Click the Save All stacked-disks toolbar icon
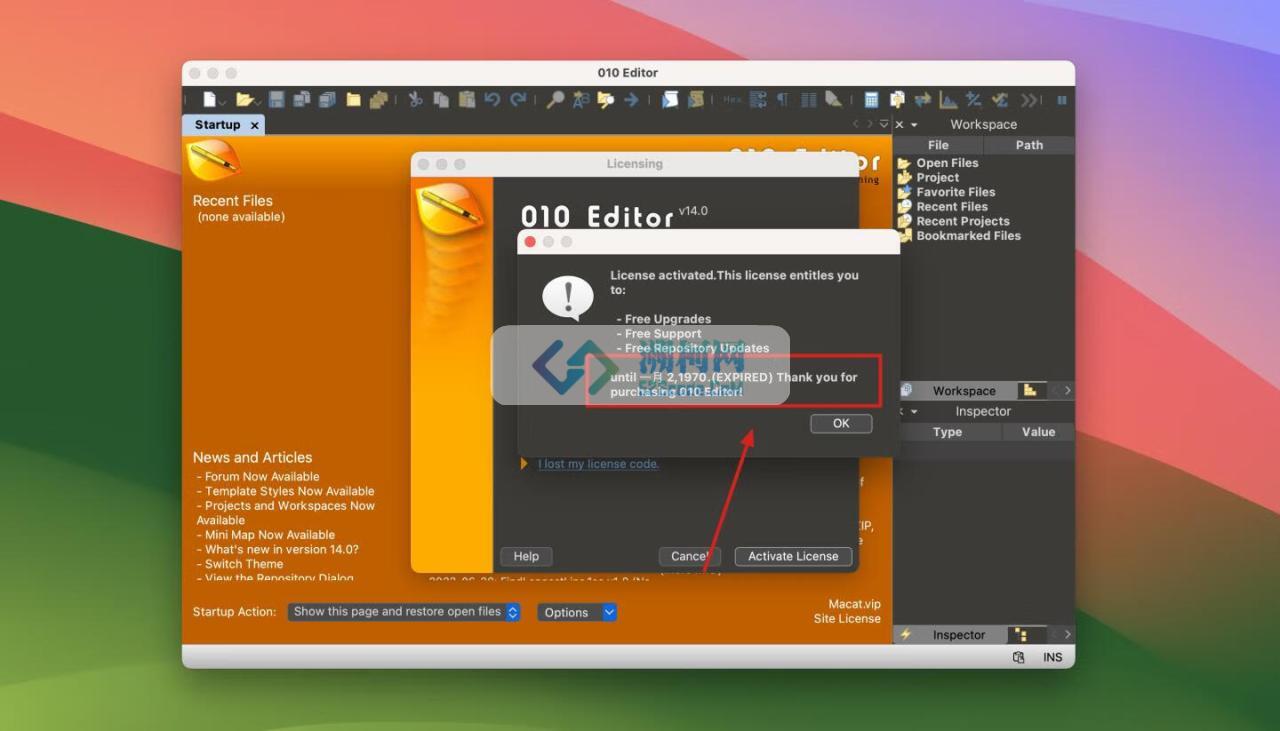This screenshot has height=731, width=1280. (301, 99)
